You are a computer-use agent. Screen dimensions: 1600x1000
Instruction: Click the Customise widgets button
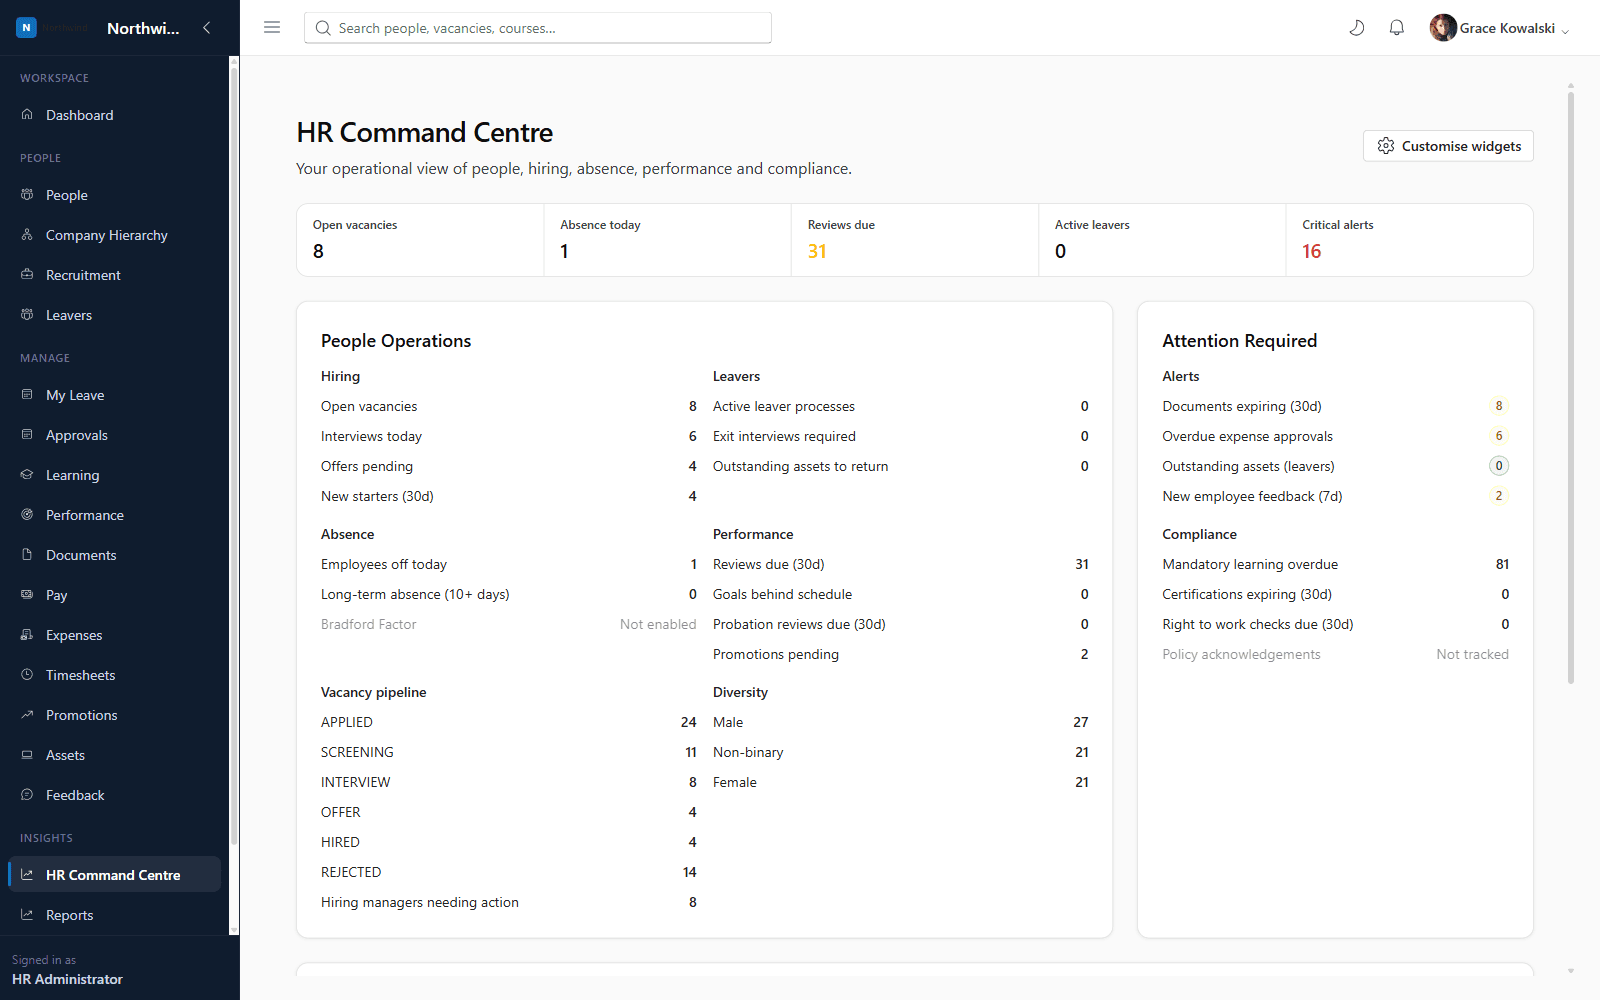coord(1448,146)
